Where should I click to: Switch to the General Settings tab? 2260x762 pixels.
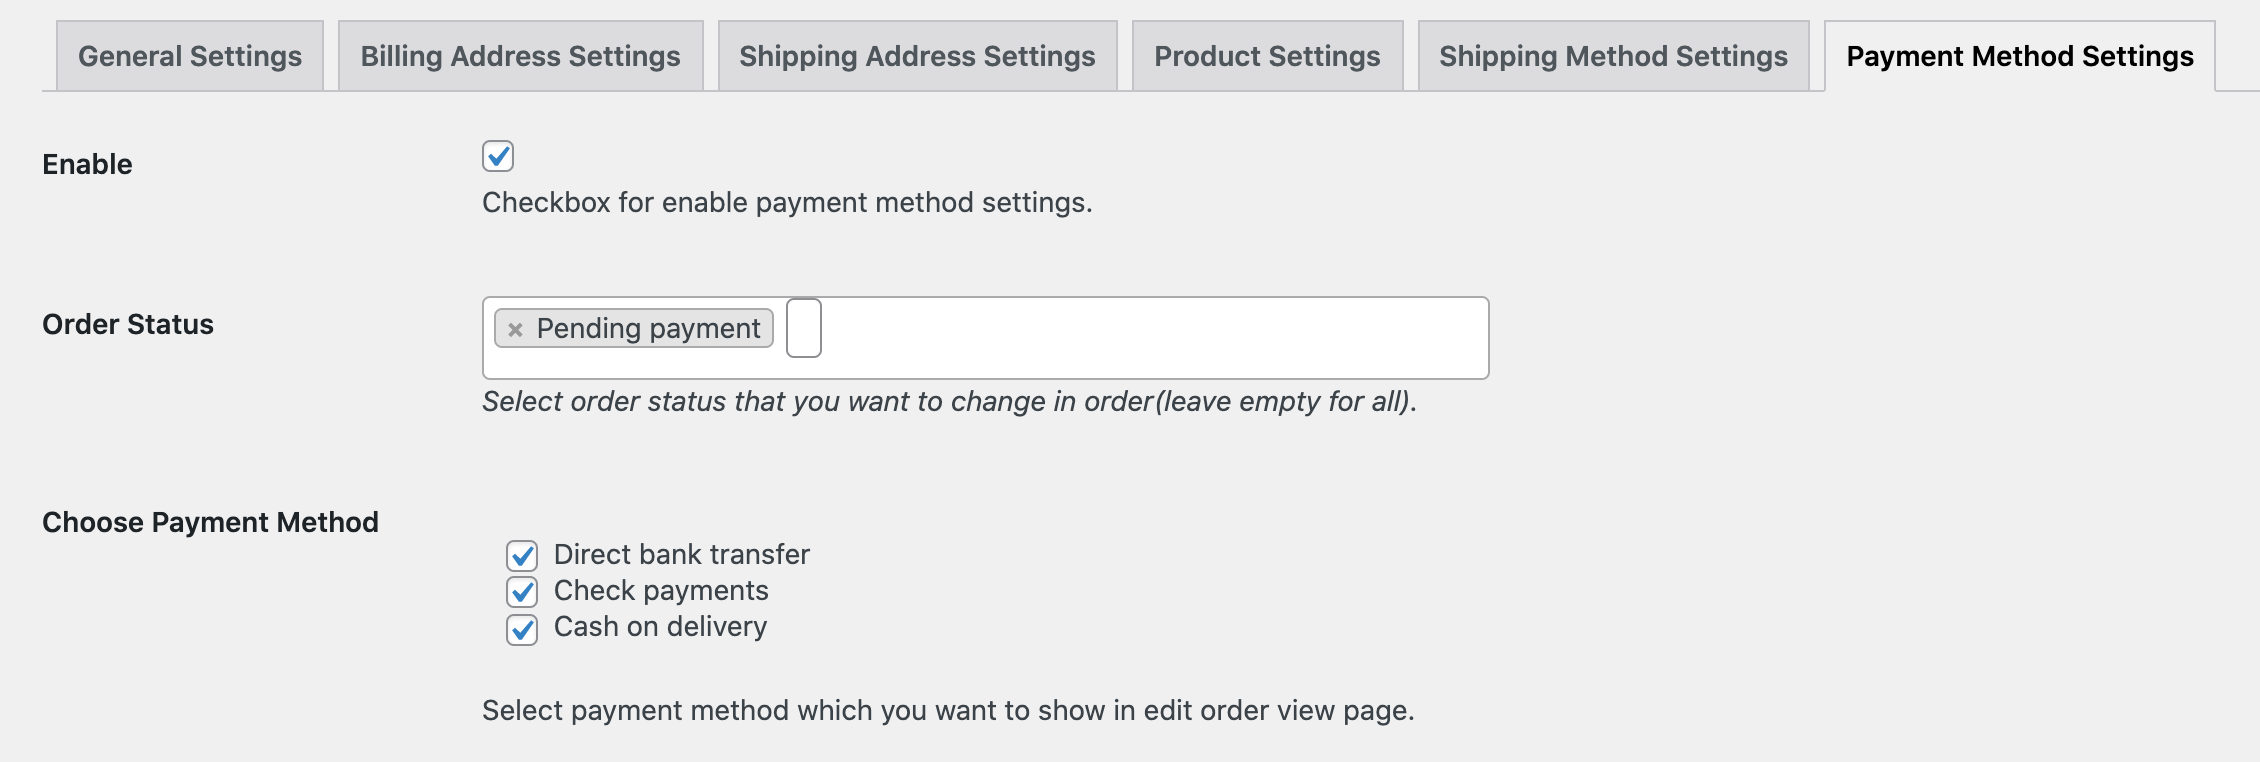coord(190,56)
